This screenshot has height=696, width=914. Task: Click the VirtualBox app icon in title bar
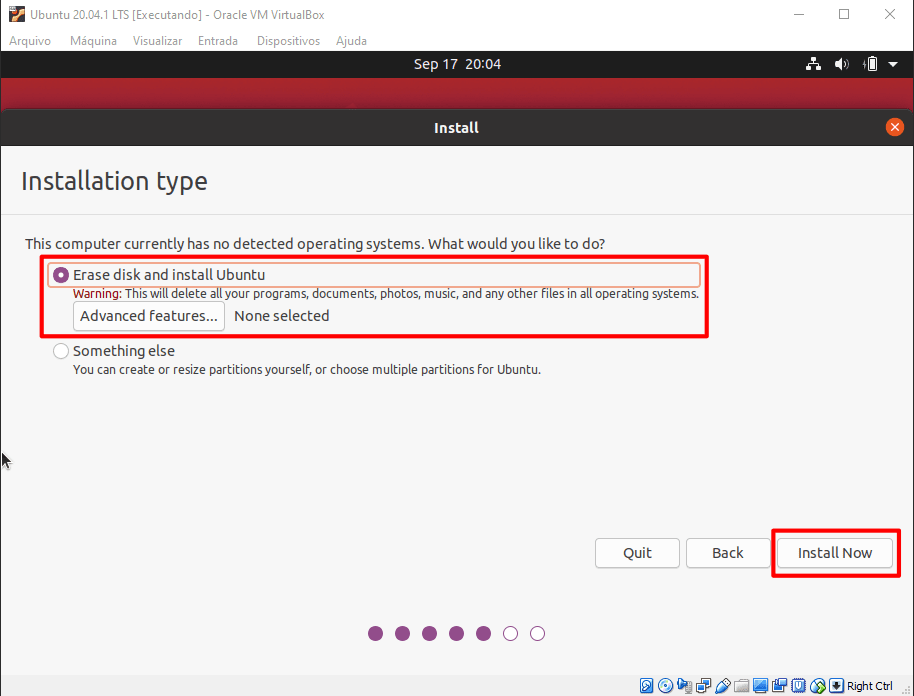click(17, 14)
